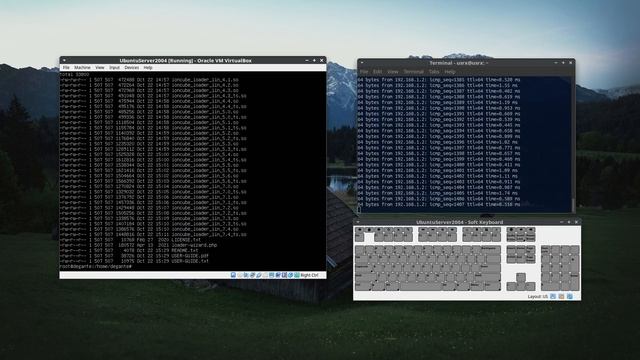Toggle the Caps Lock key on Soft Keyboard
640x360 pixels.
pyautogui.click(x=363, y=268)
